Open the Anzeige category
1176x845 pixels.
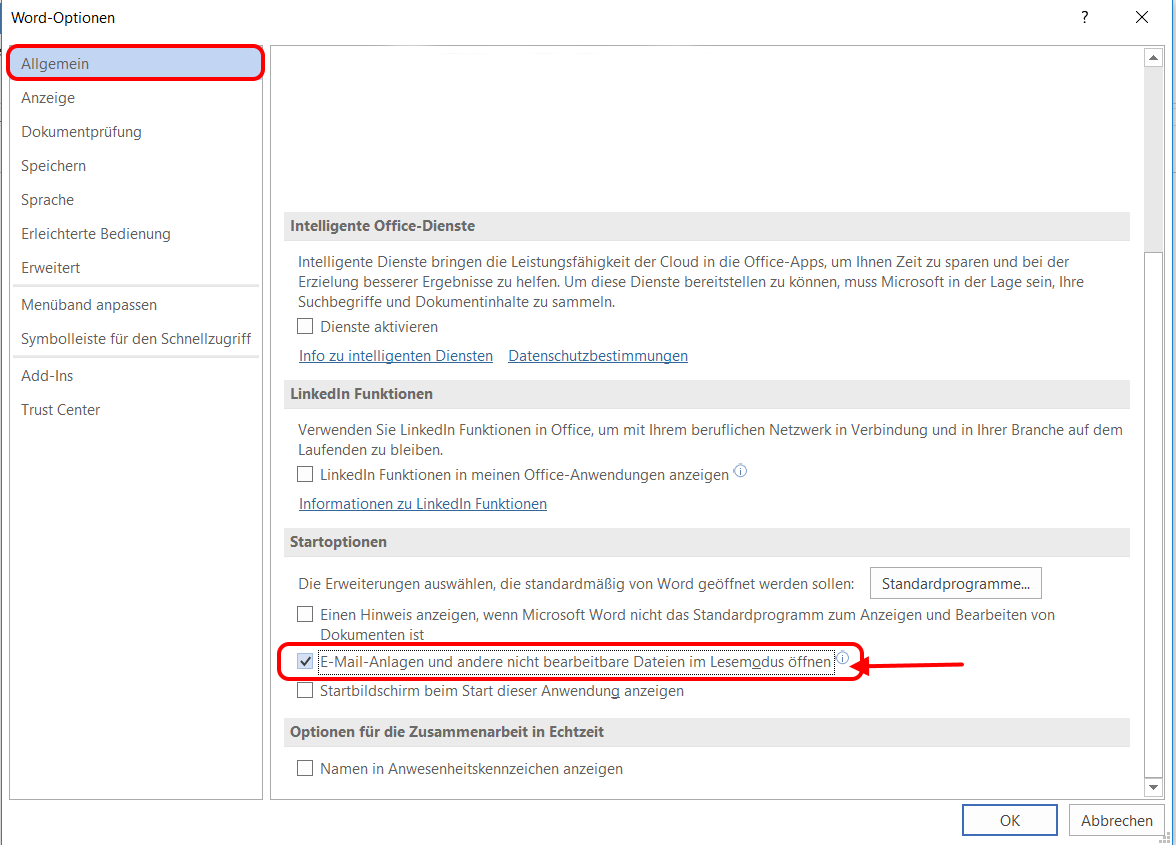pos(136,97)
